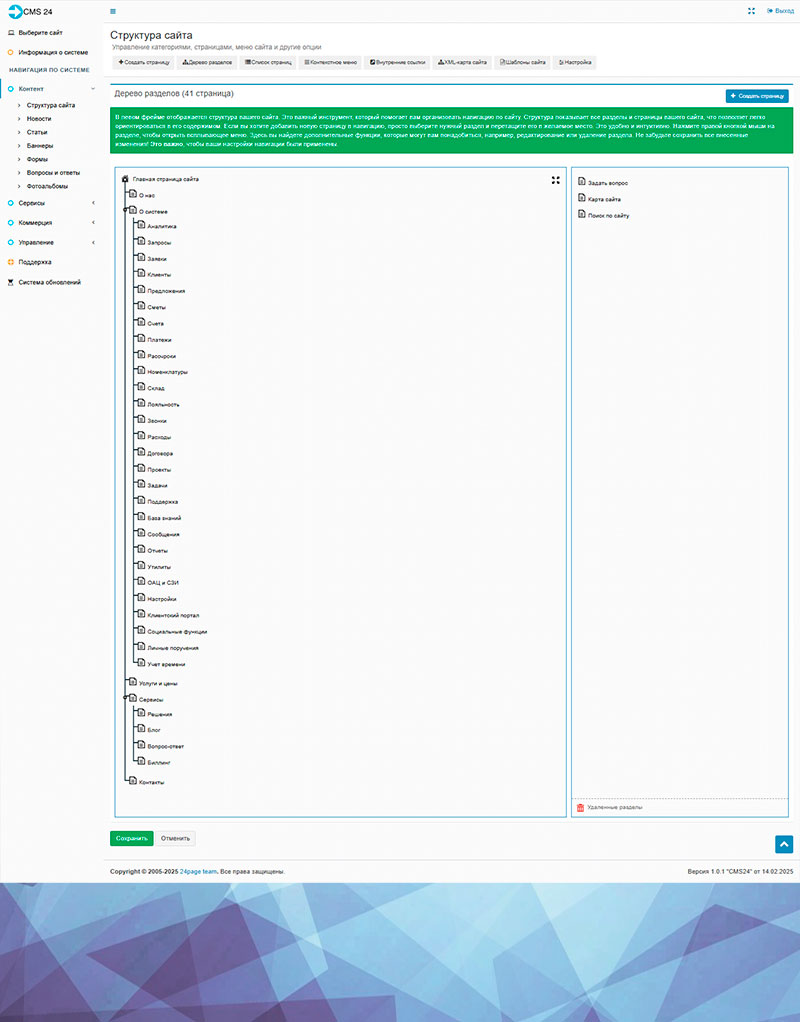800x1022 pixels.
Task: Open Новости in the sidebar
Action: 39,118
